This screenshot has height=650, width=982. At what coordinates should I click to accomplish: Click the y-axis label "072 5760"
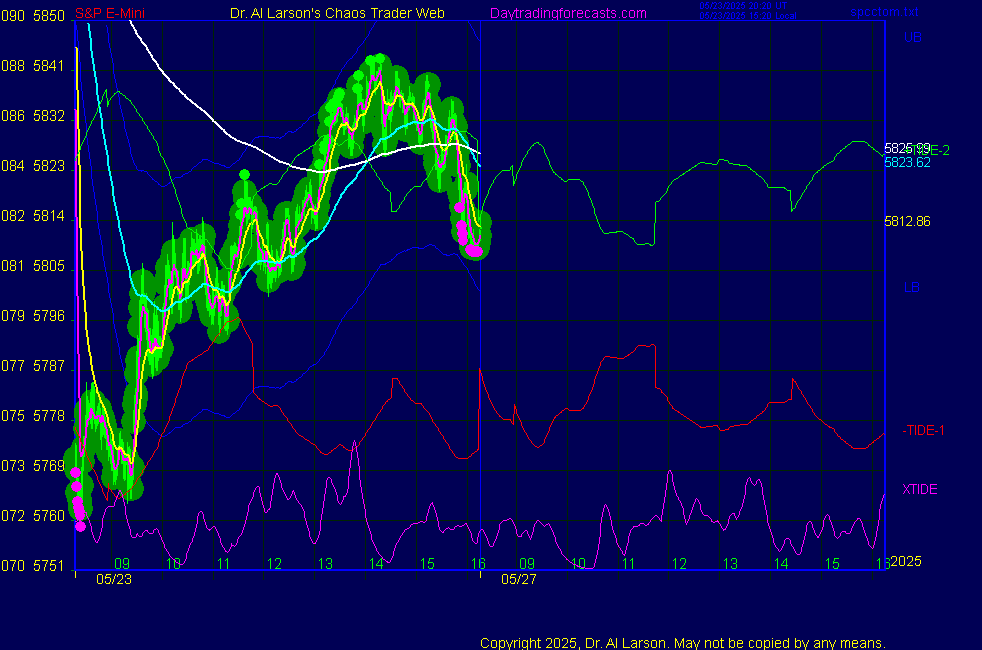[x=33, y=516]
